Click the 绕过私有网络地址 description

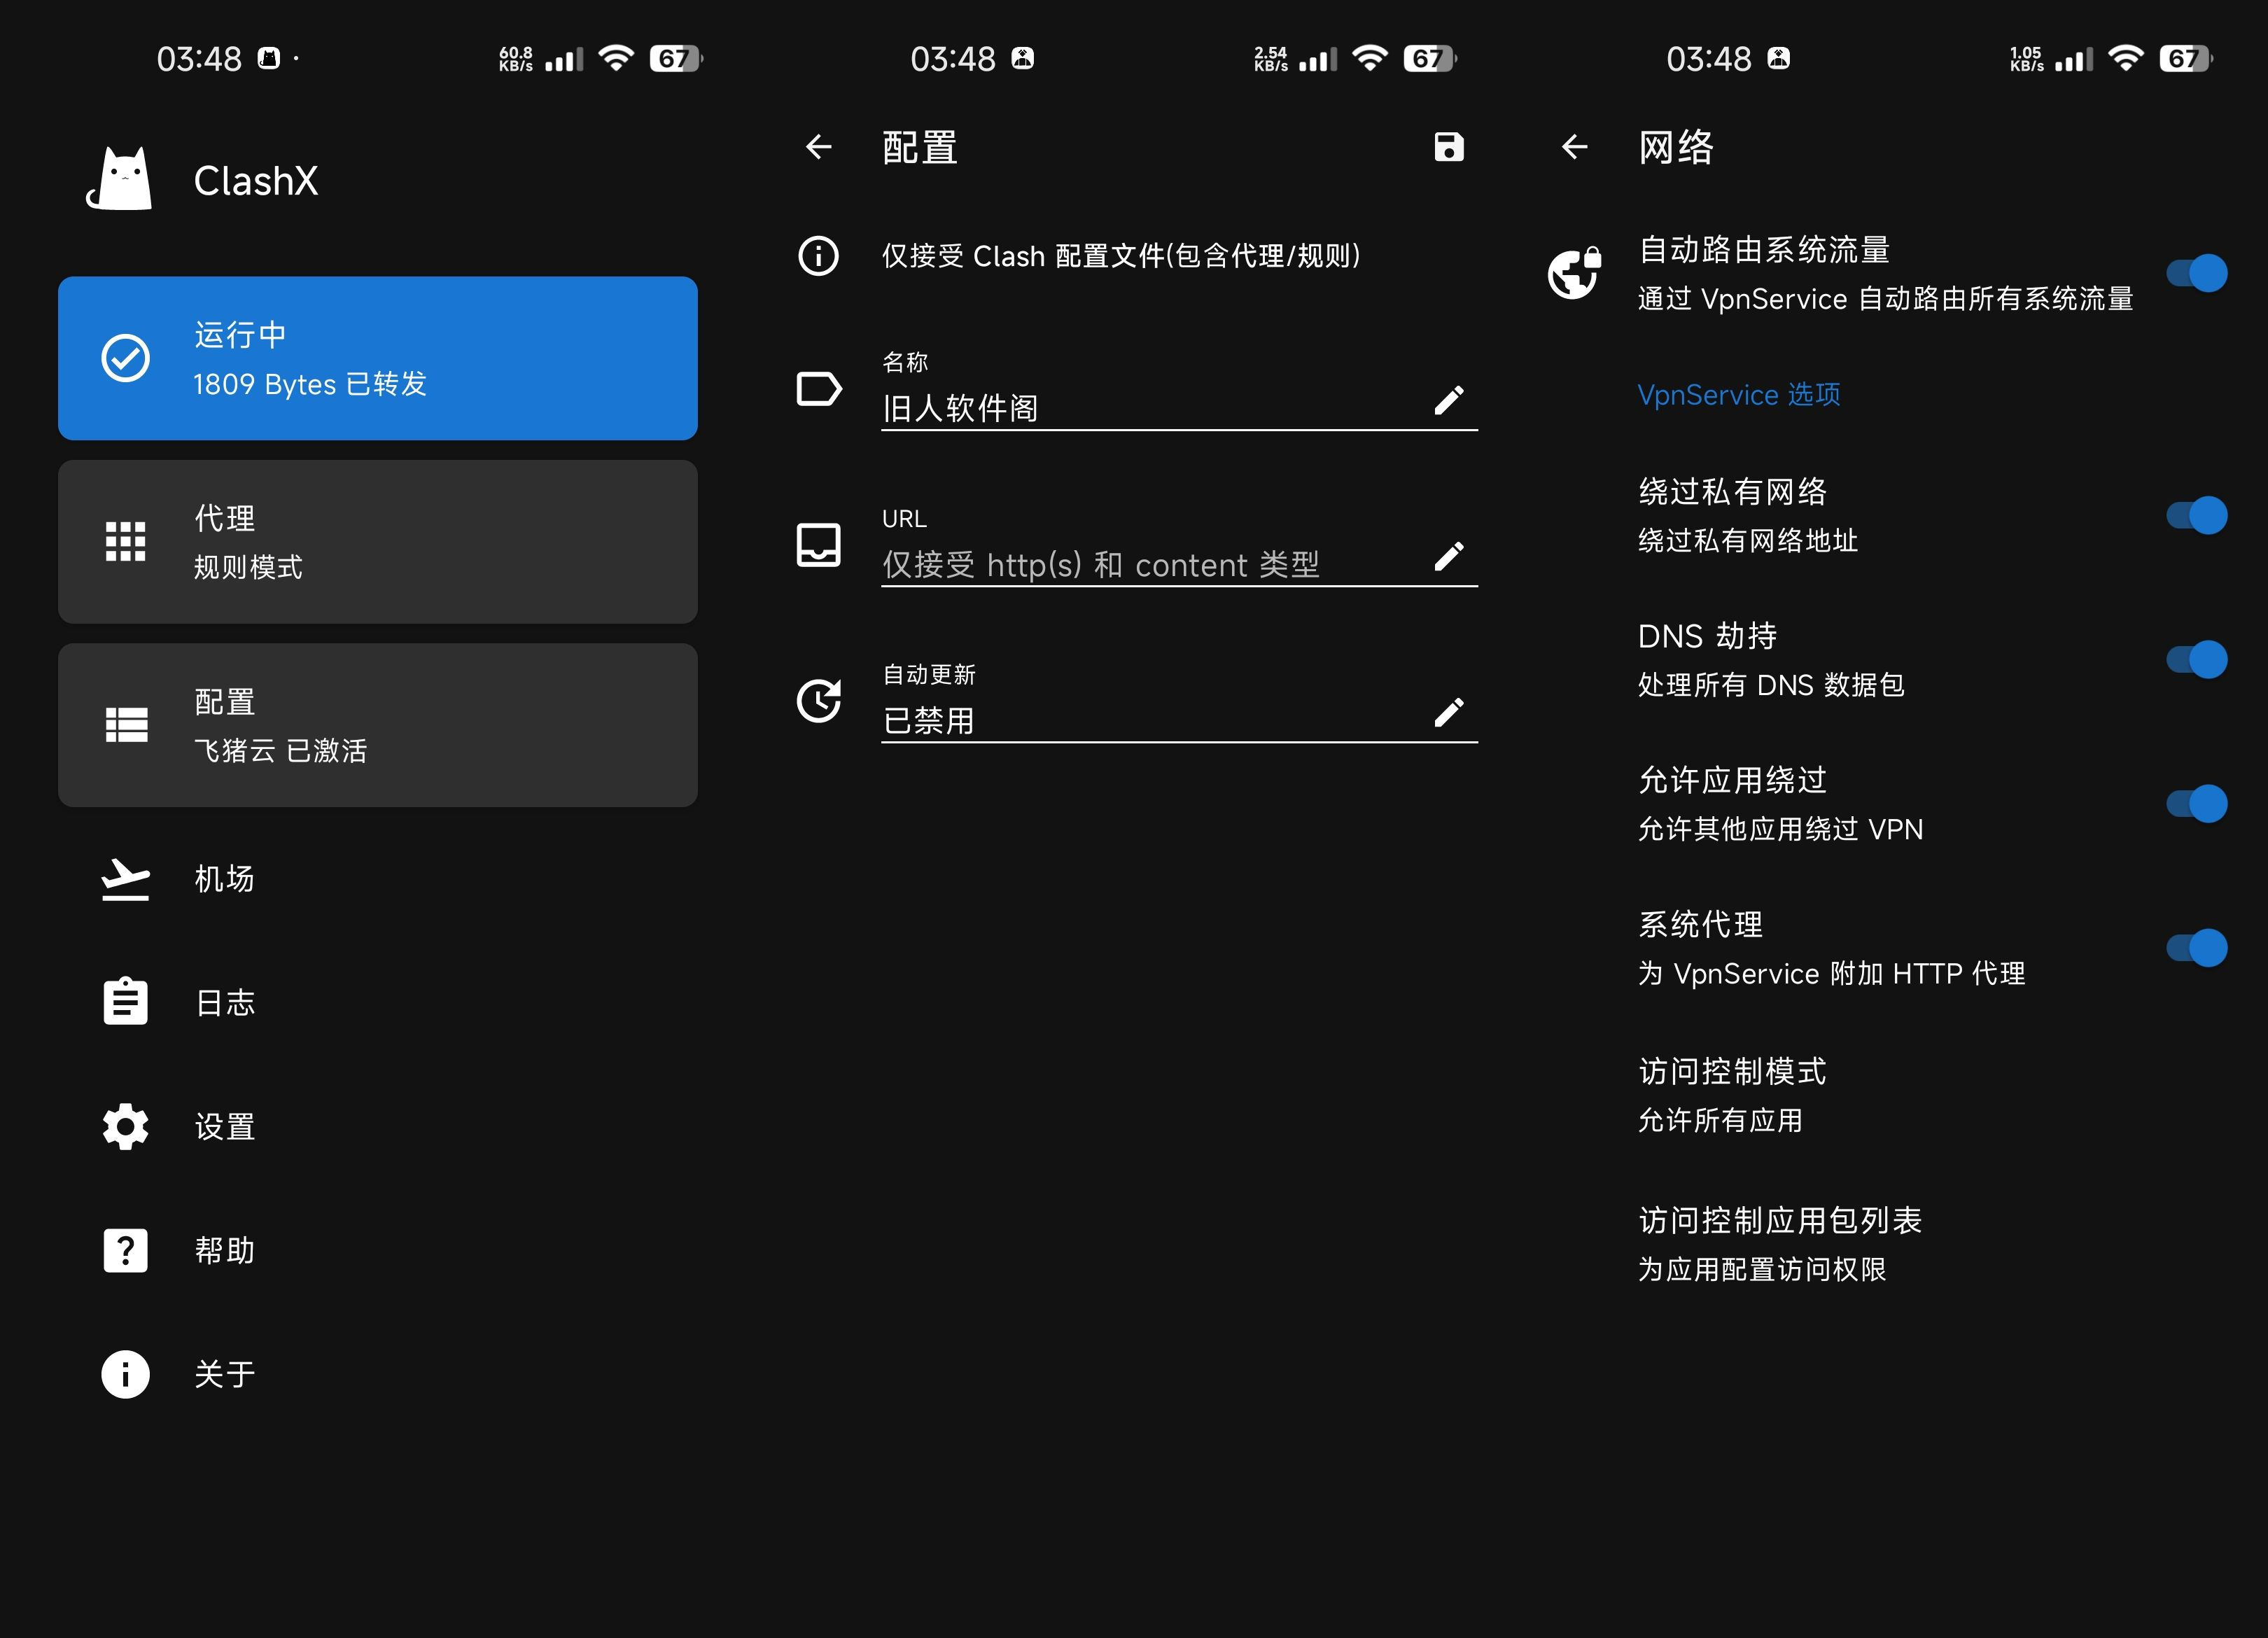point(1748,541)
